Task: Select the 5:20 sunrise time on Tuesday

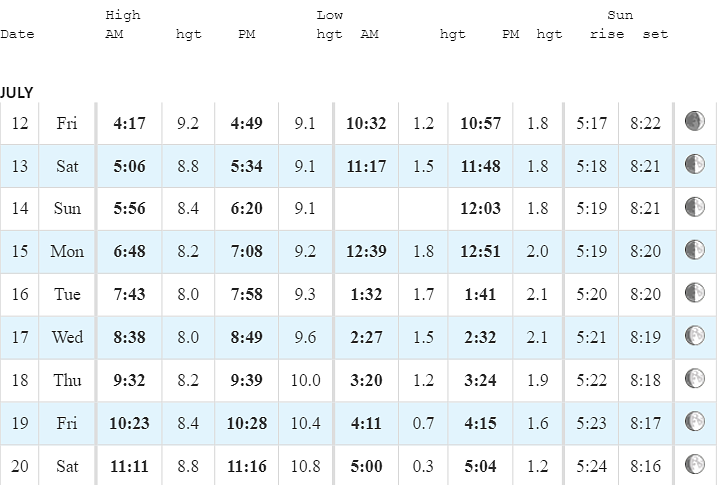Action: coord(591,294)
